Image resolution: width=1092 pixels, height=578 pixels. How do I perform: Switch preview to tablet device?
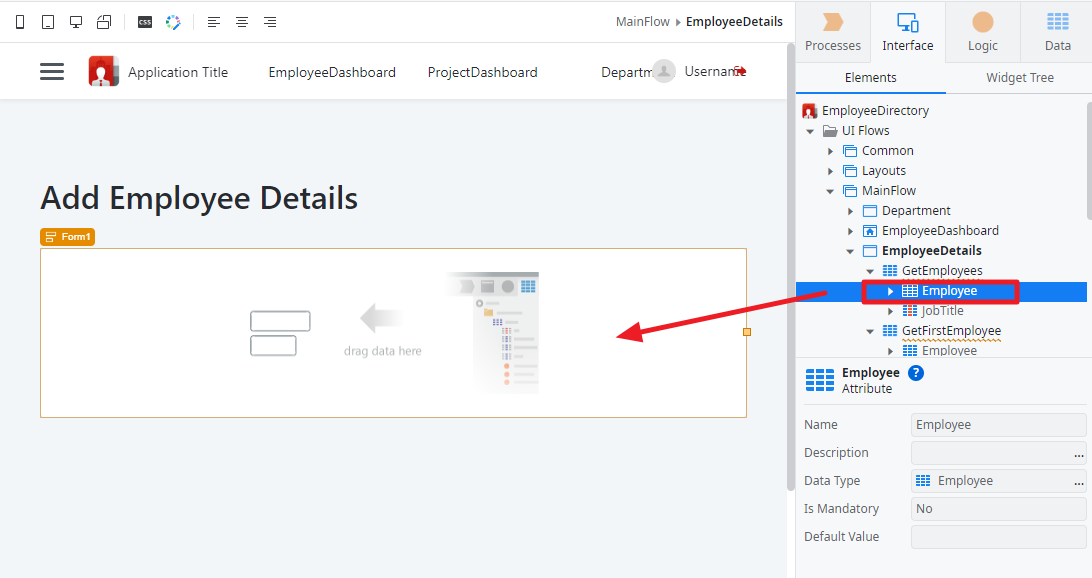point(48,22)
